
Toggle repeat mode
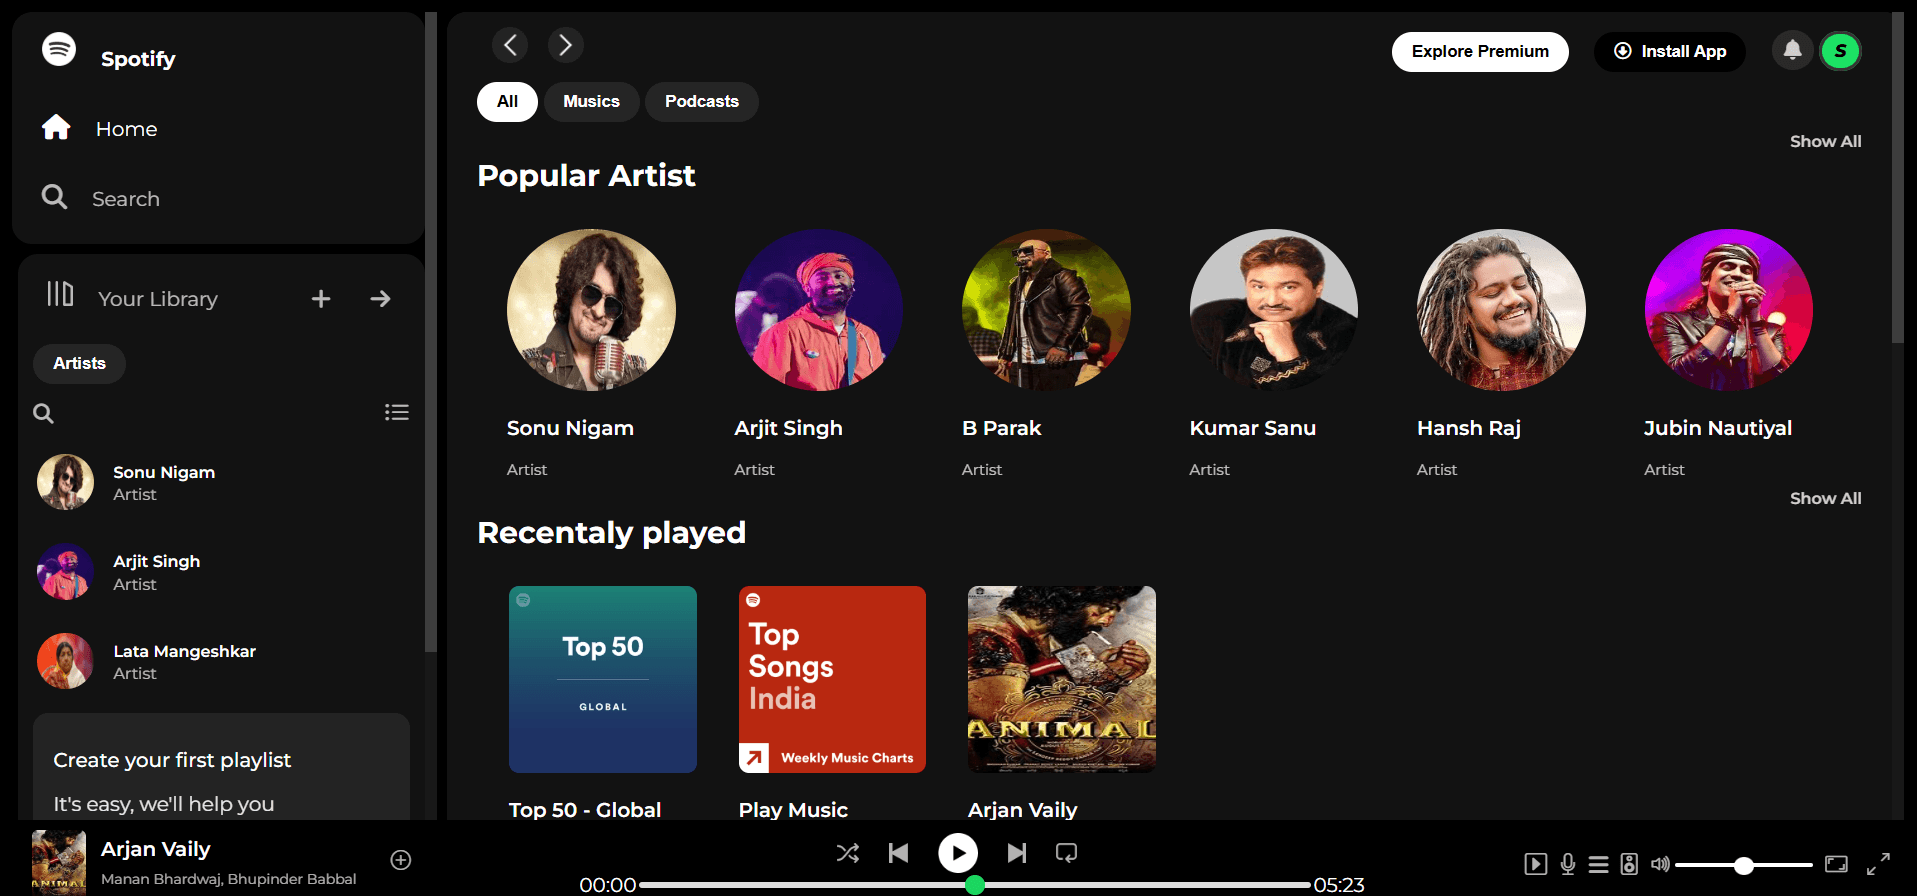click(x=1067, y=853)
